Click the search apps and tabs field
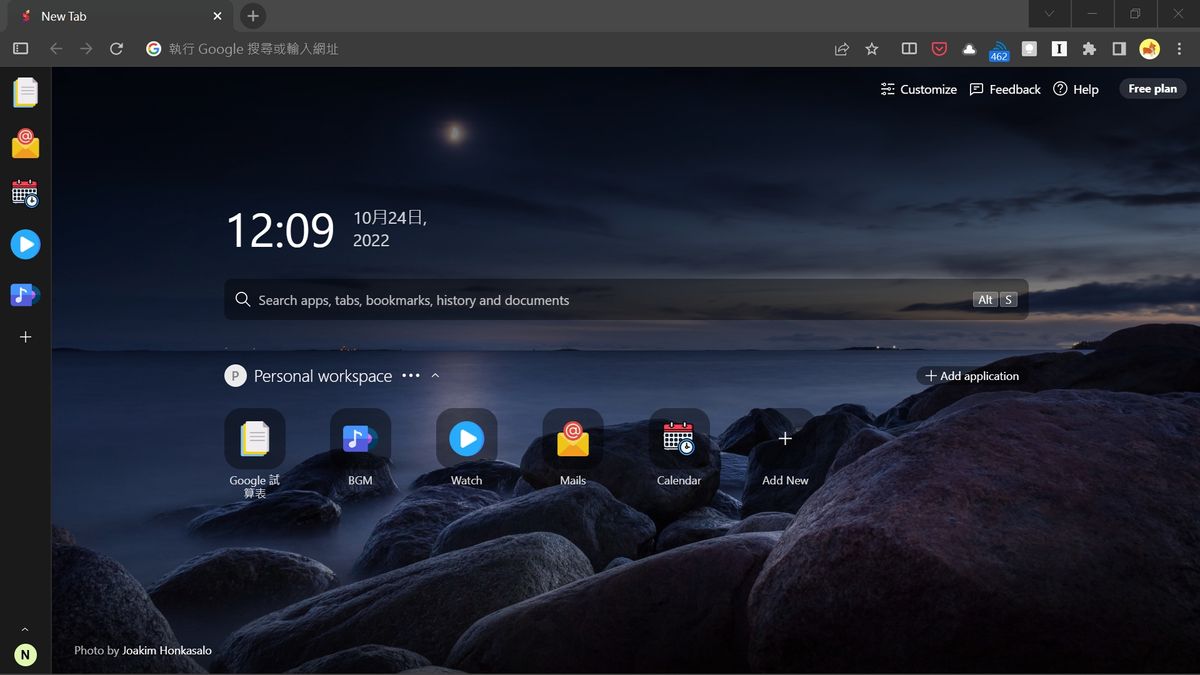This screenshot has height=675, width=1200. (600, 300)
